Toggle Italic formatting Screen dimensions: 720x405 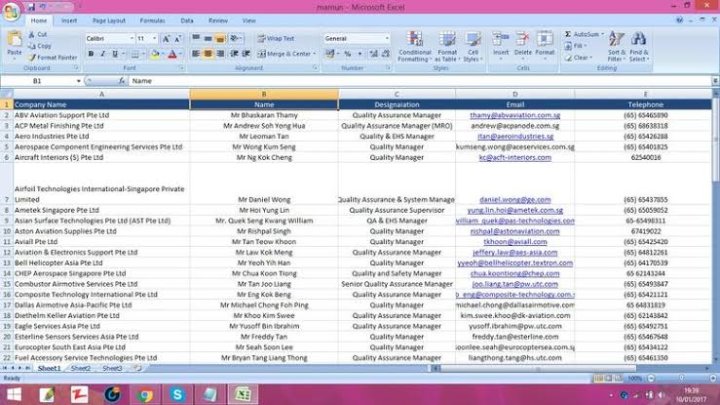(101, 54)
